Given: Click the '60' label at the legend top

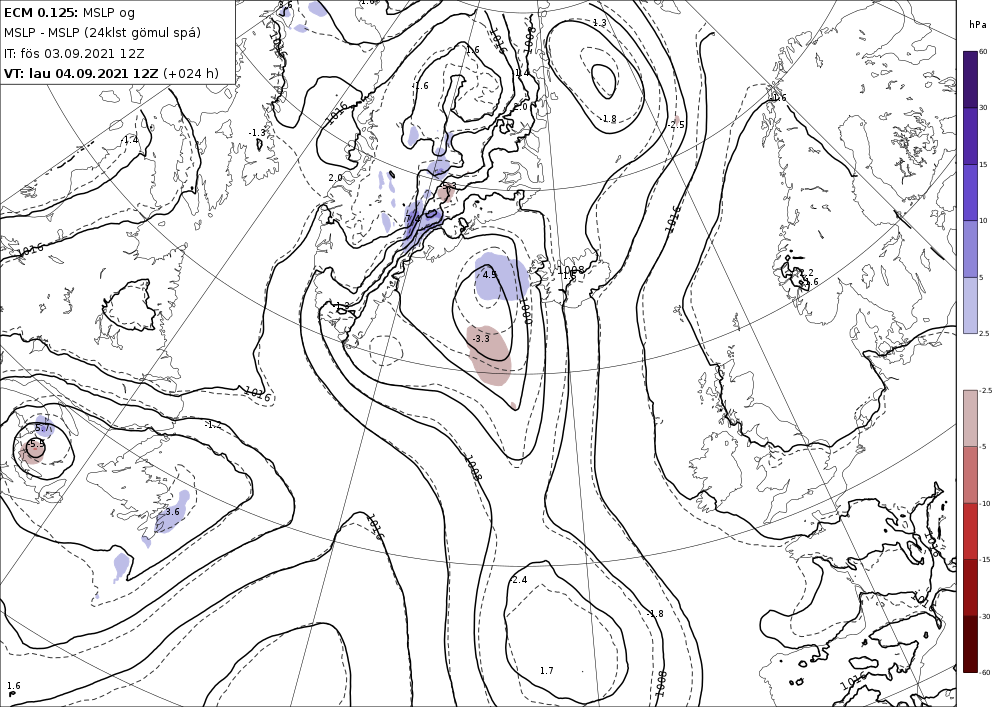Looking at the screenshot, I should [x=983, y=52].
